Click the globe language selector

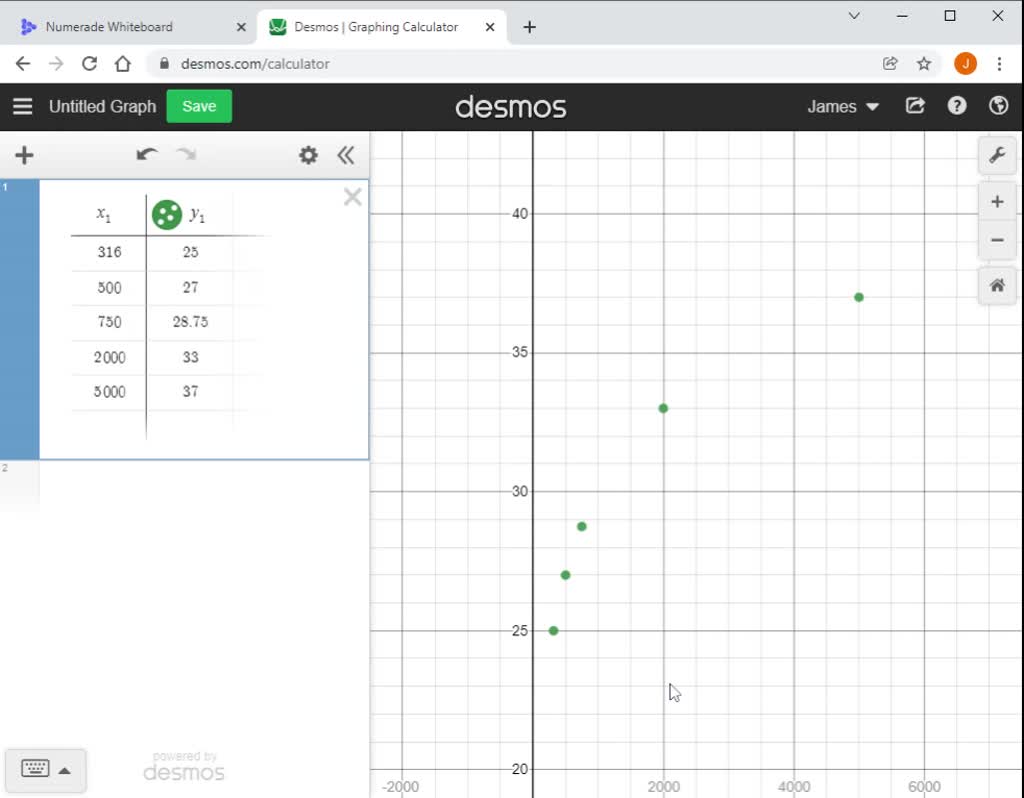pyautogui.click(x=998, y=106)
